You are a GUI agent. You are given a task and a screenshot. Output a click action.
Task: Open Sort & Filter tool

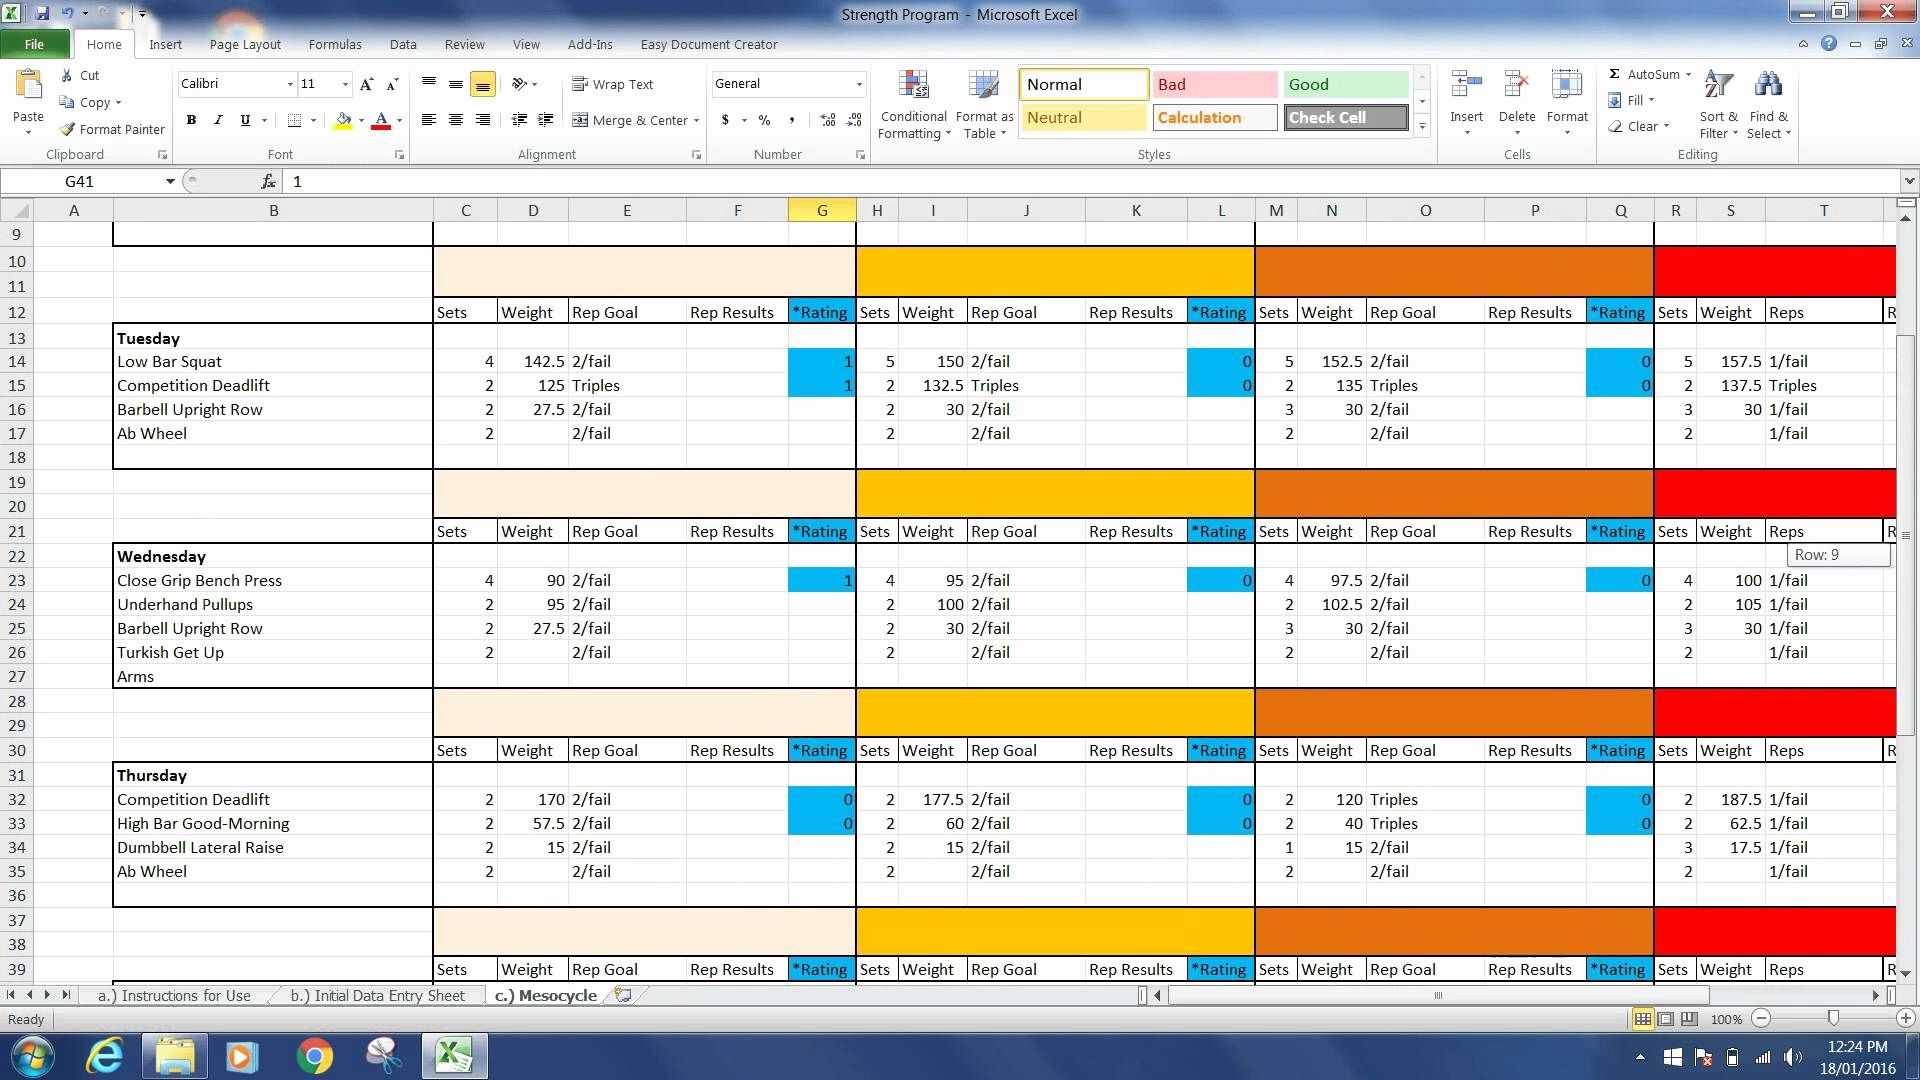pyautogui.click(x=1718, y=88)
